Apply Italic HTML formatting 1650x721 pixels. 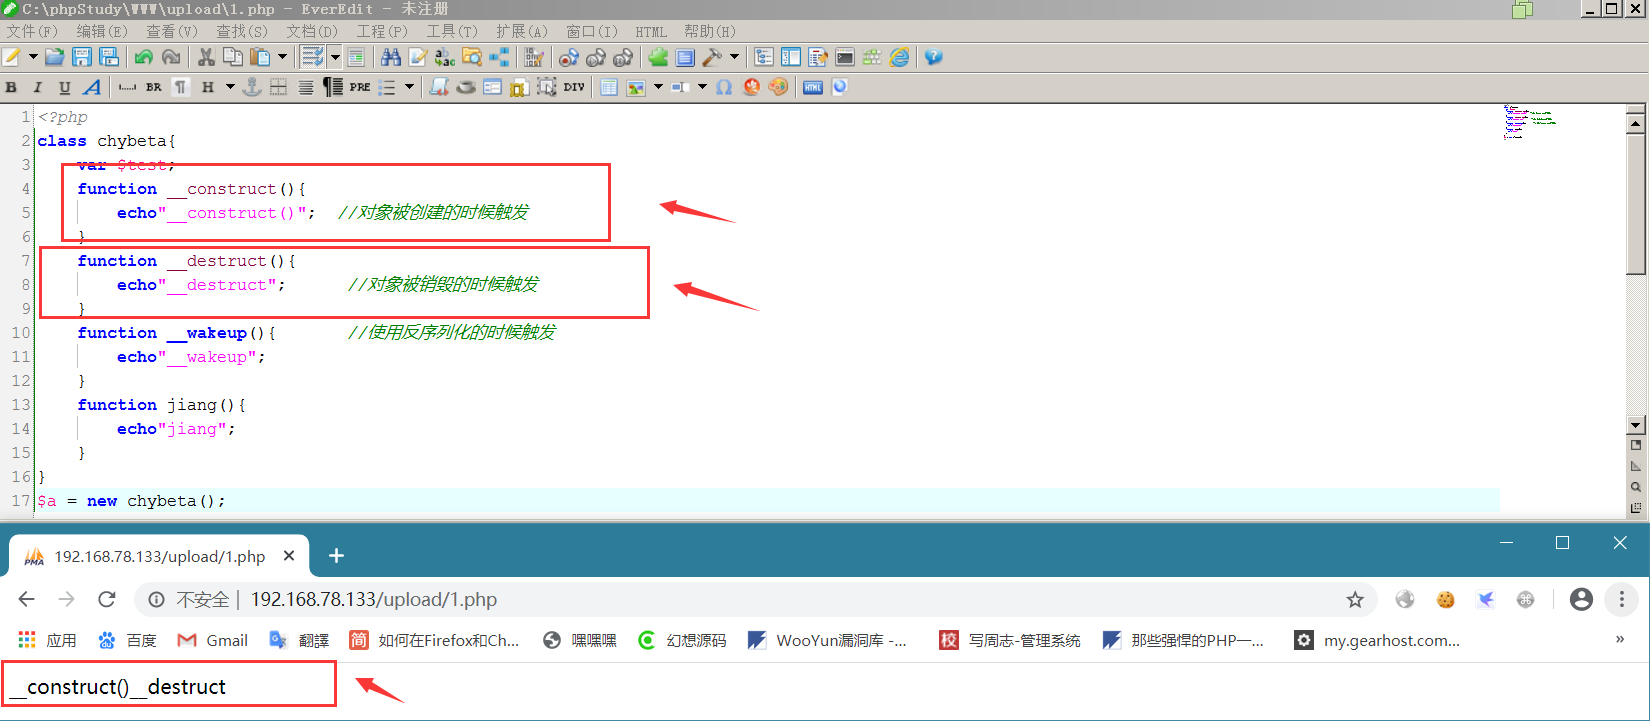pos(38,87)
